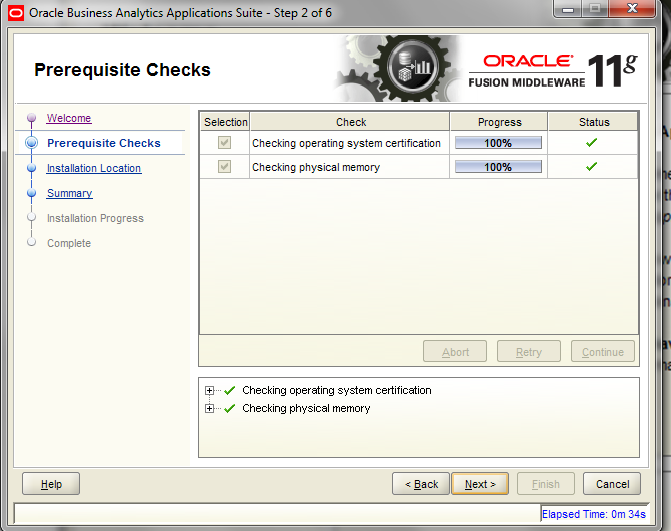Click the status message field at bottom
The image size is (671, 531).
[x=277, y=513]
